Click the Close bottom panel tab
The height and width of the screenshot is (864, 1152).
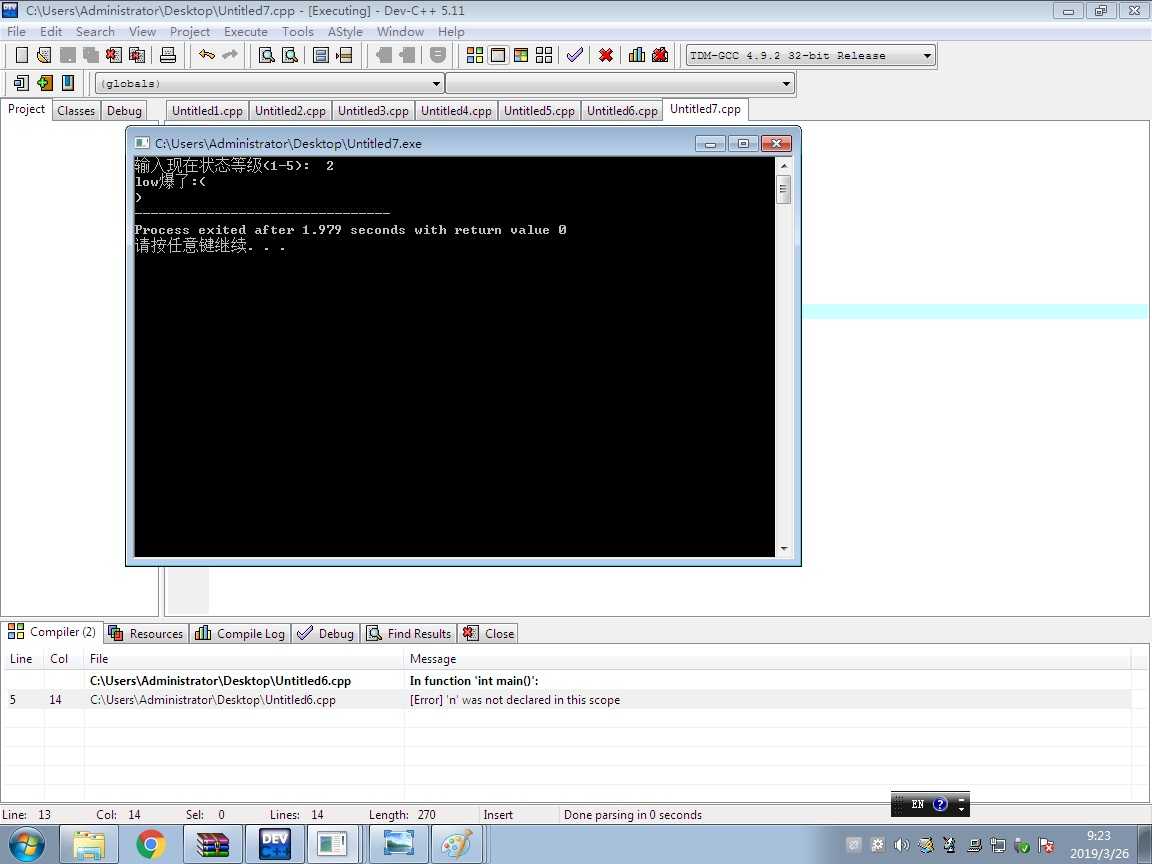[x=489, y=633]
